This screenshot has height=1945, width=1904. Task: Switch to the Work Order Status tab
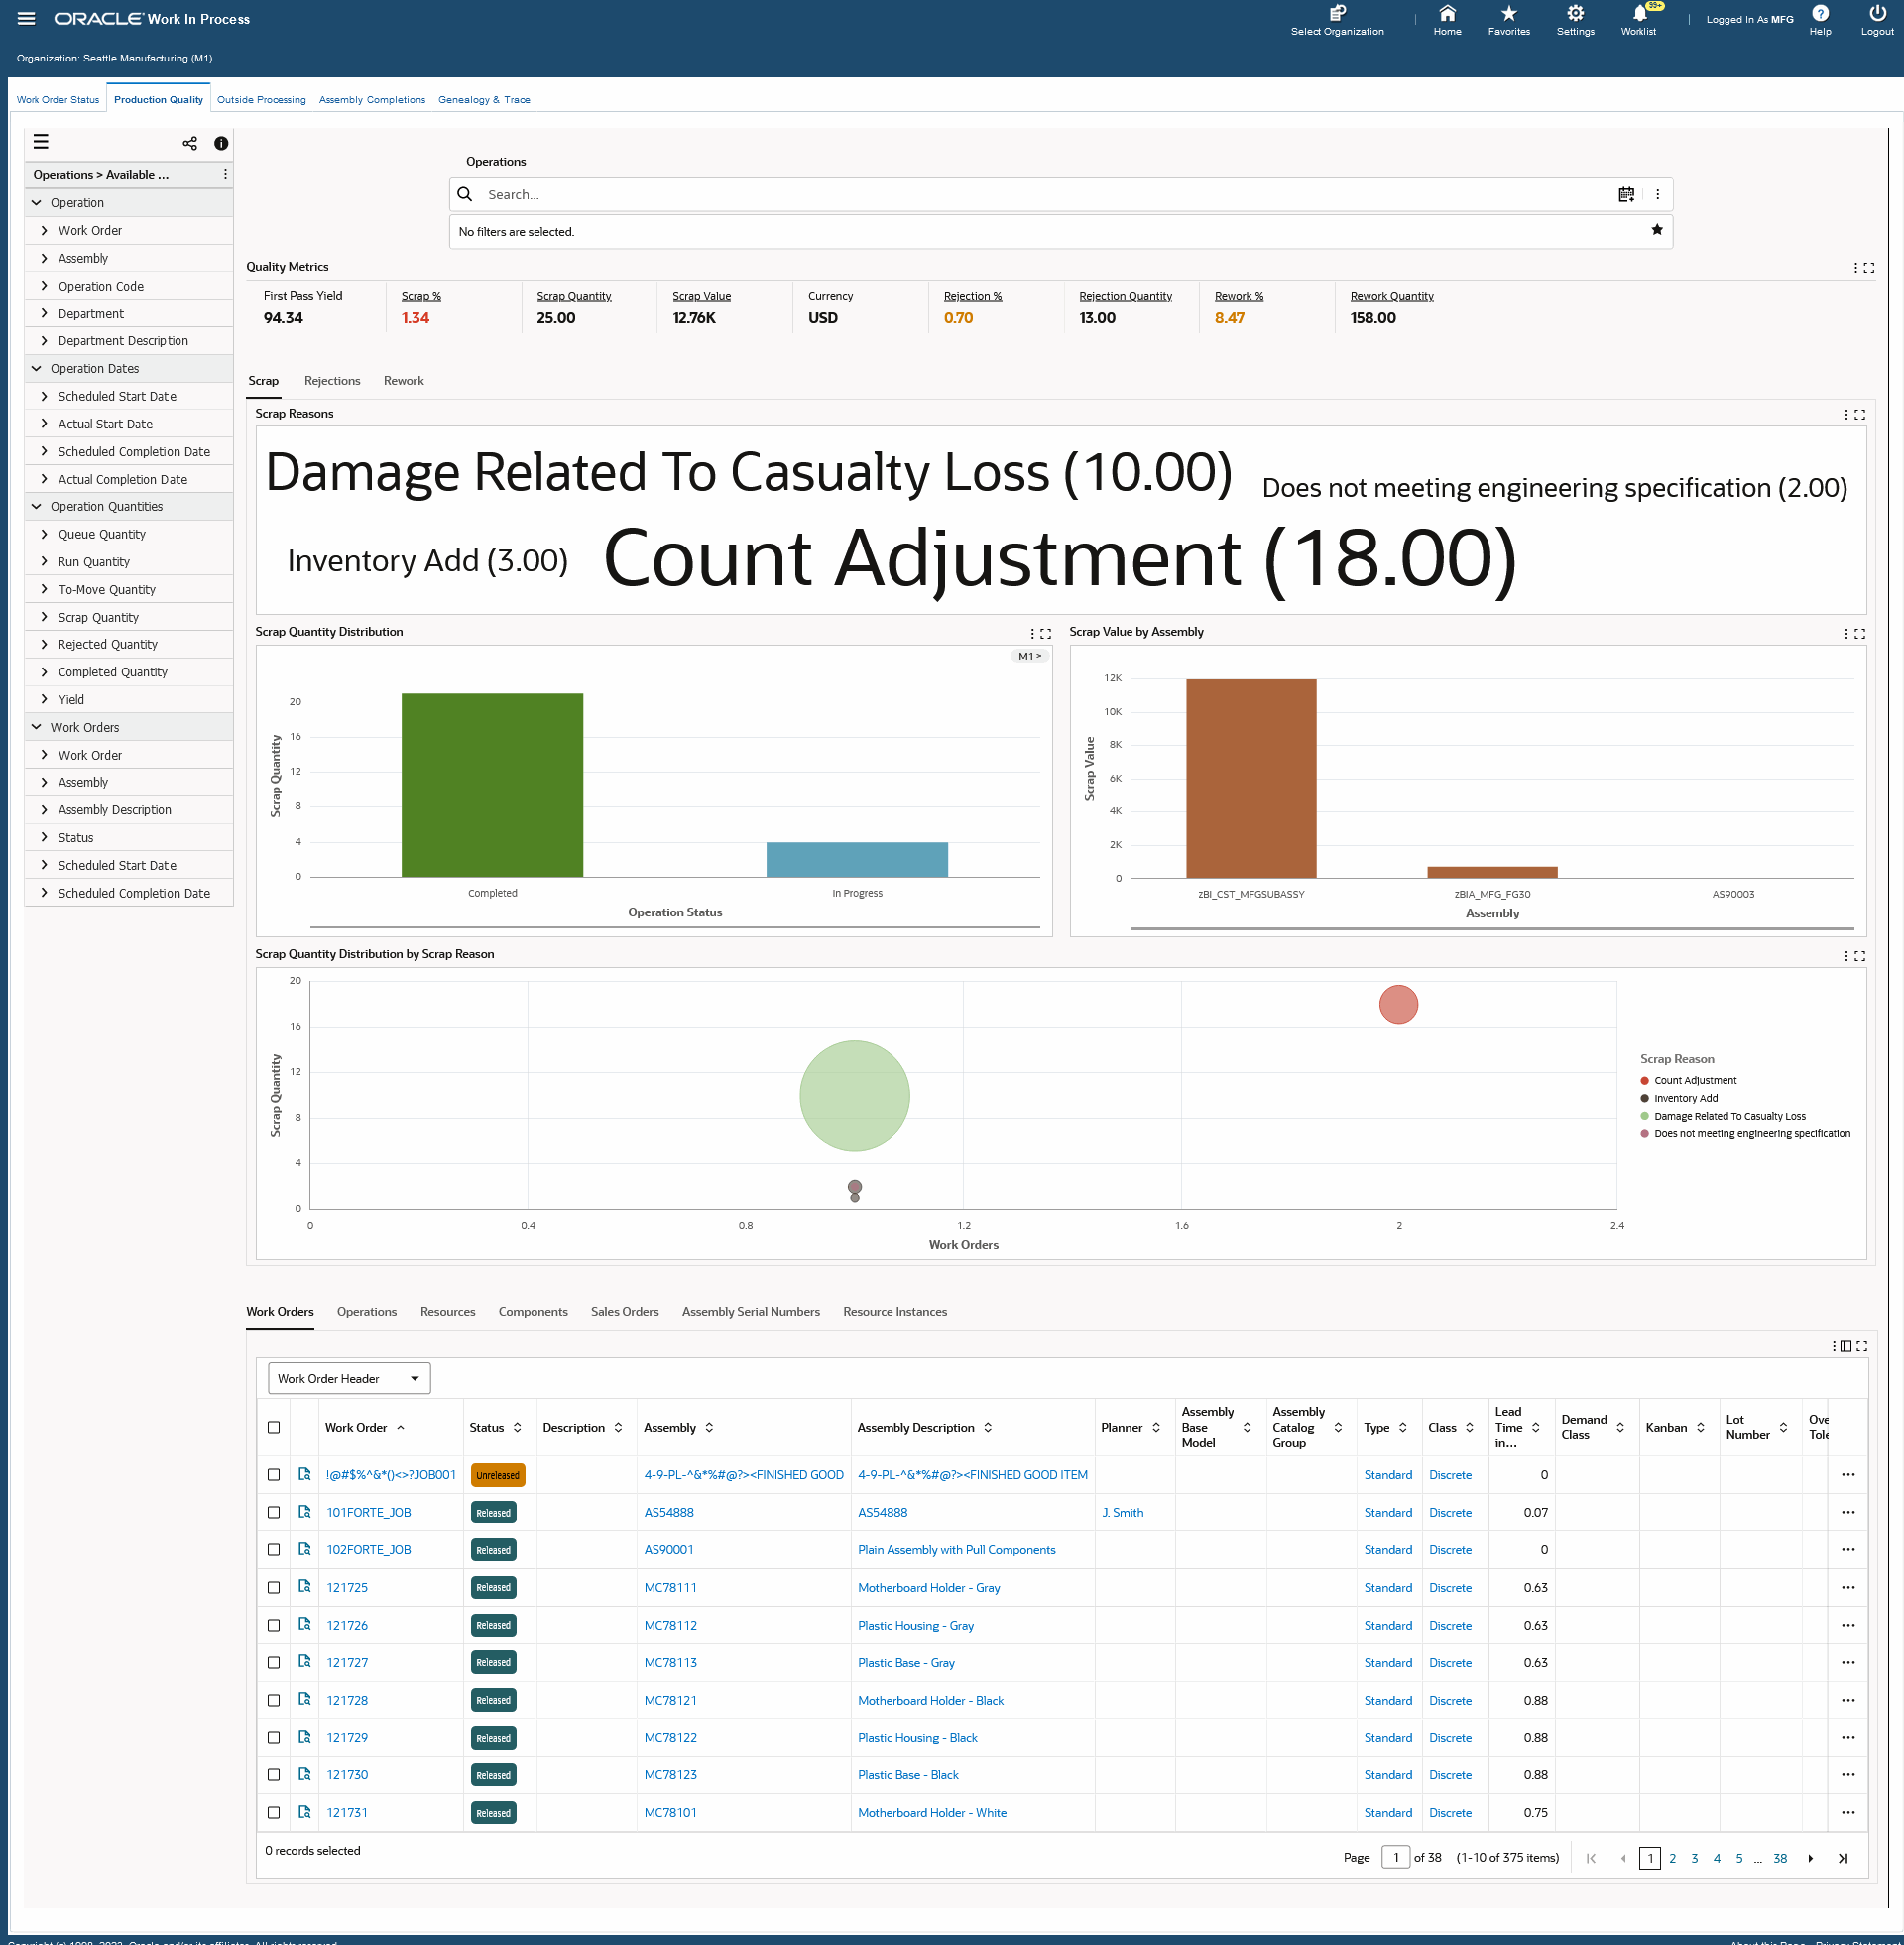(58, 99)
